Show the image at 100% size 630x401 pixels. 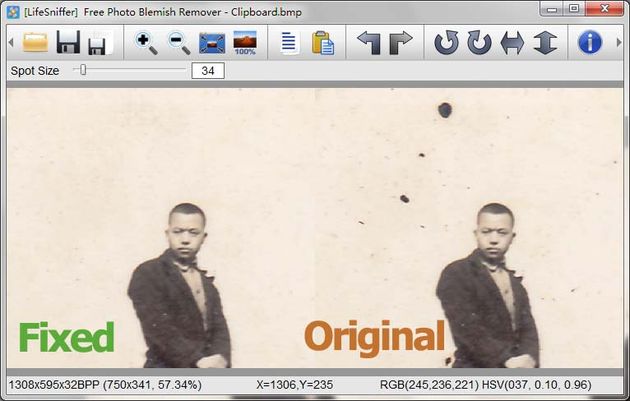click(x=245, y=43)
